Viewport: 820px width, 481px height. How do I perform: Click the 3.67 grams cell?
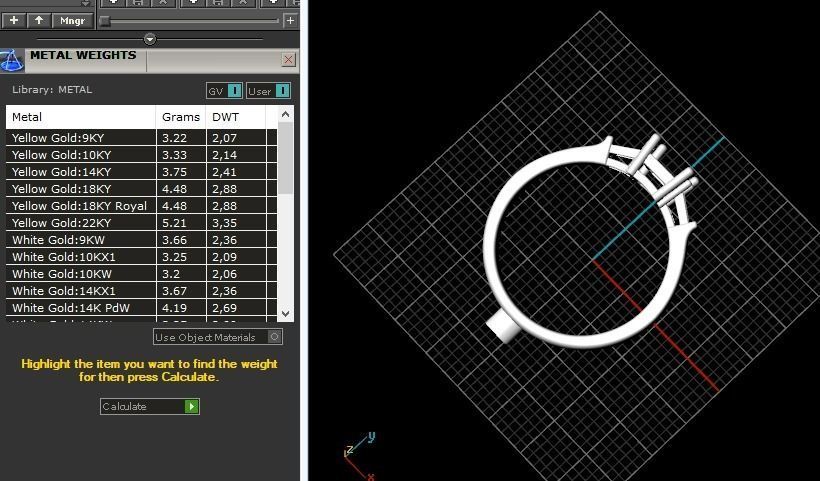tap(181, 291)
